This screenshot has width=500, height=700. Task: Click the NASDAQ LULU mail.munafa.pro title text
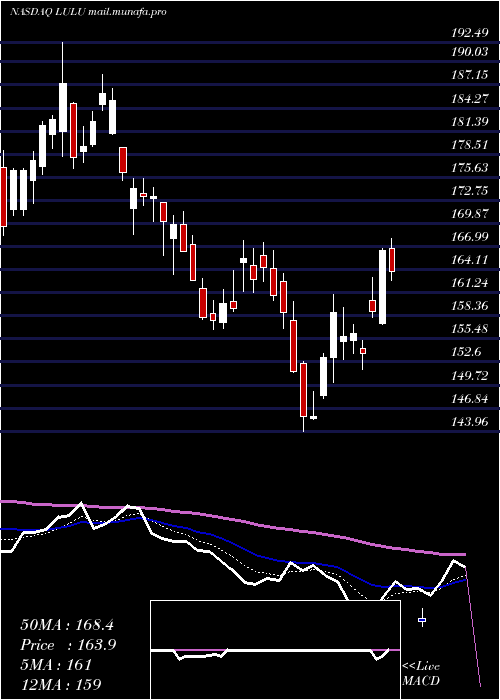point(88,12)
